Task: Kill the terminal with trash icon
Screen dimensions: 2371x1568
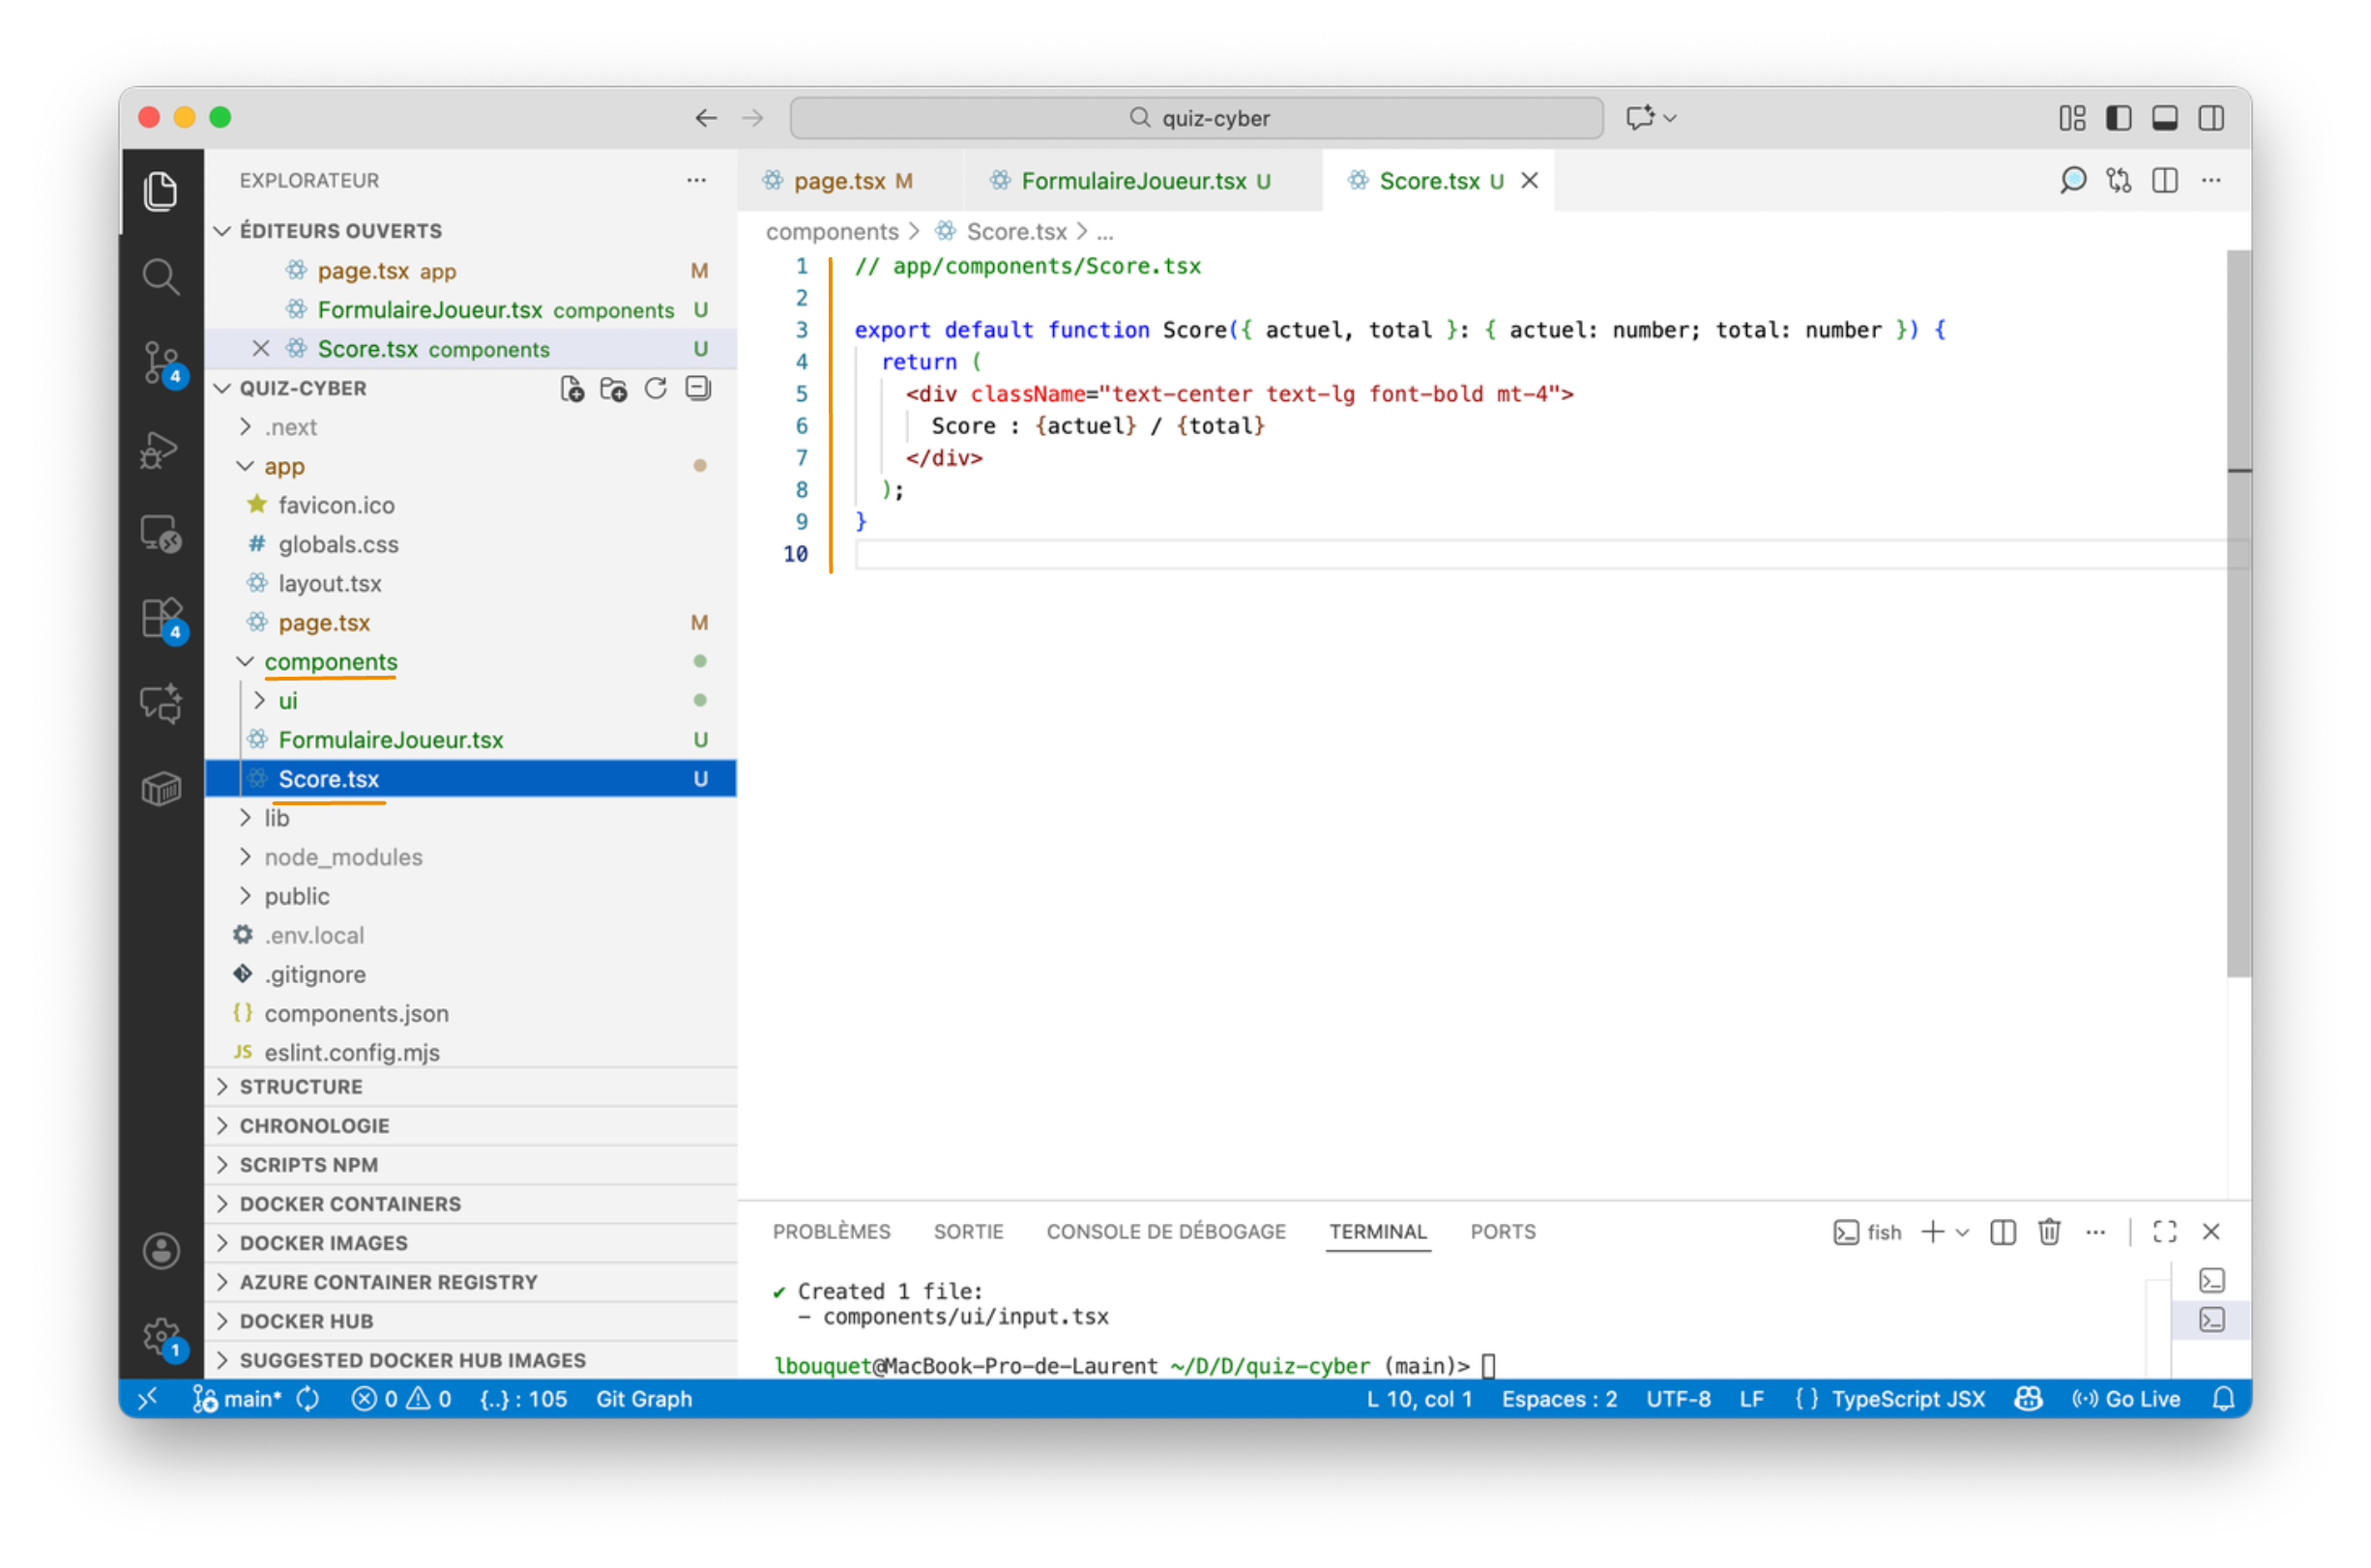Action: tap(2050, 1232)
